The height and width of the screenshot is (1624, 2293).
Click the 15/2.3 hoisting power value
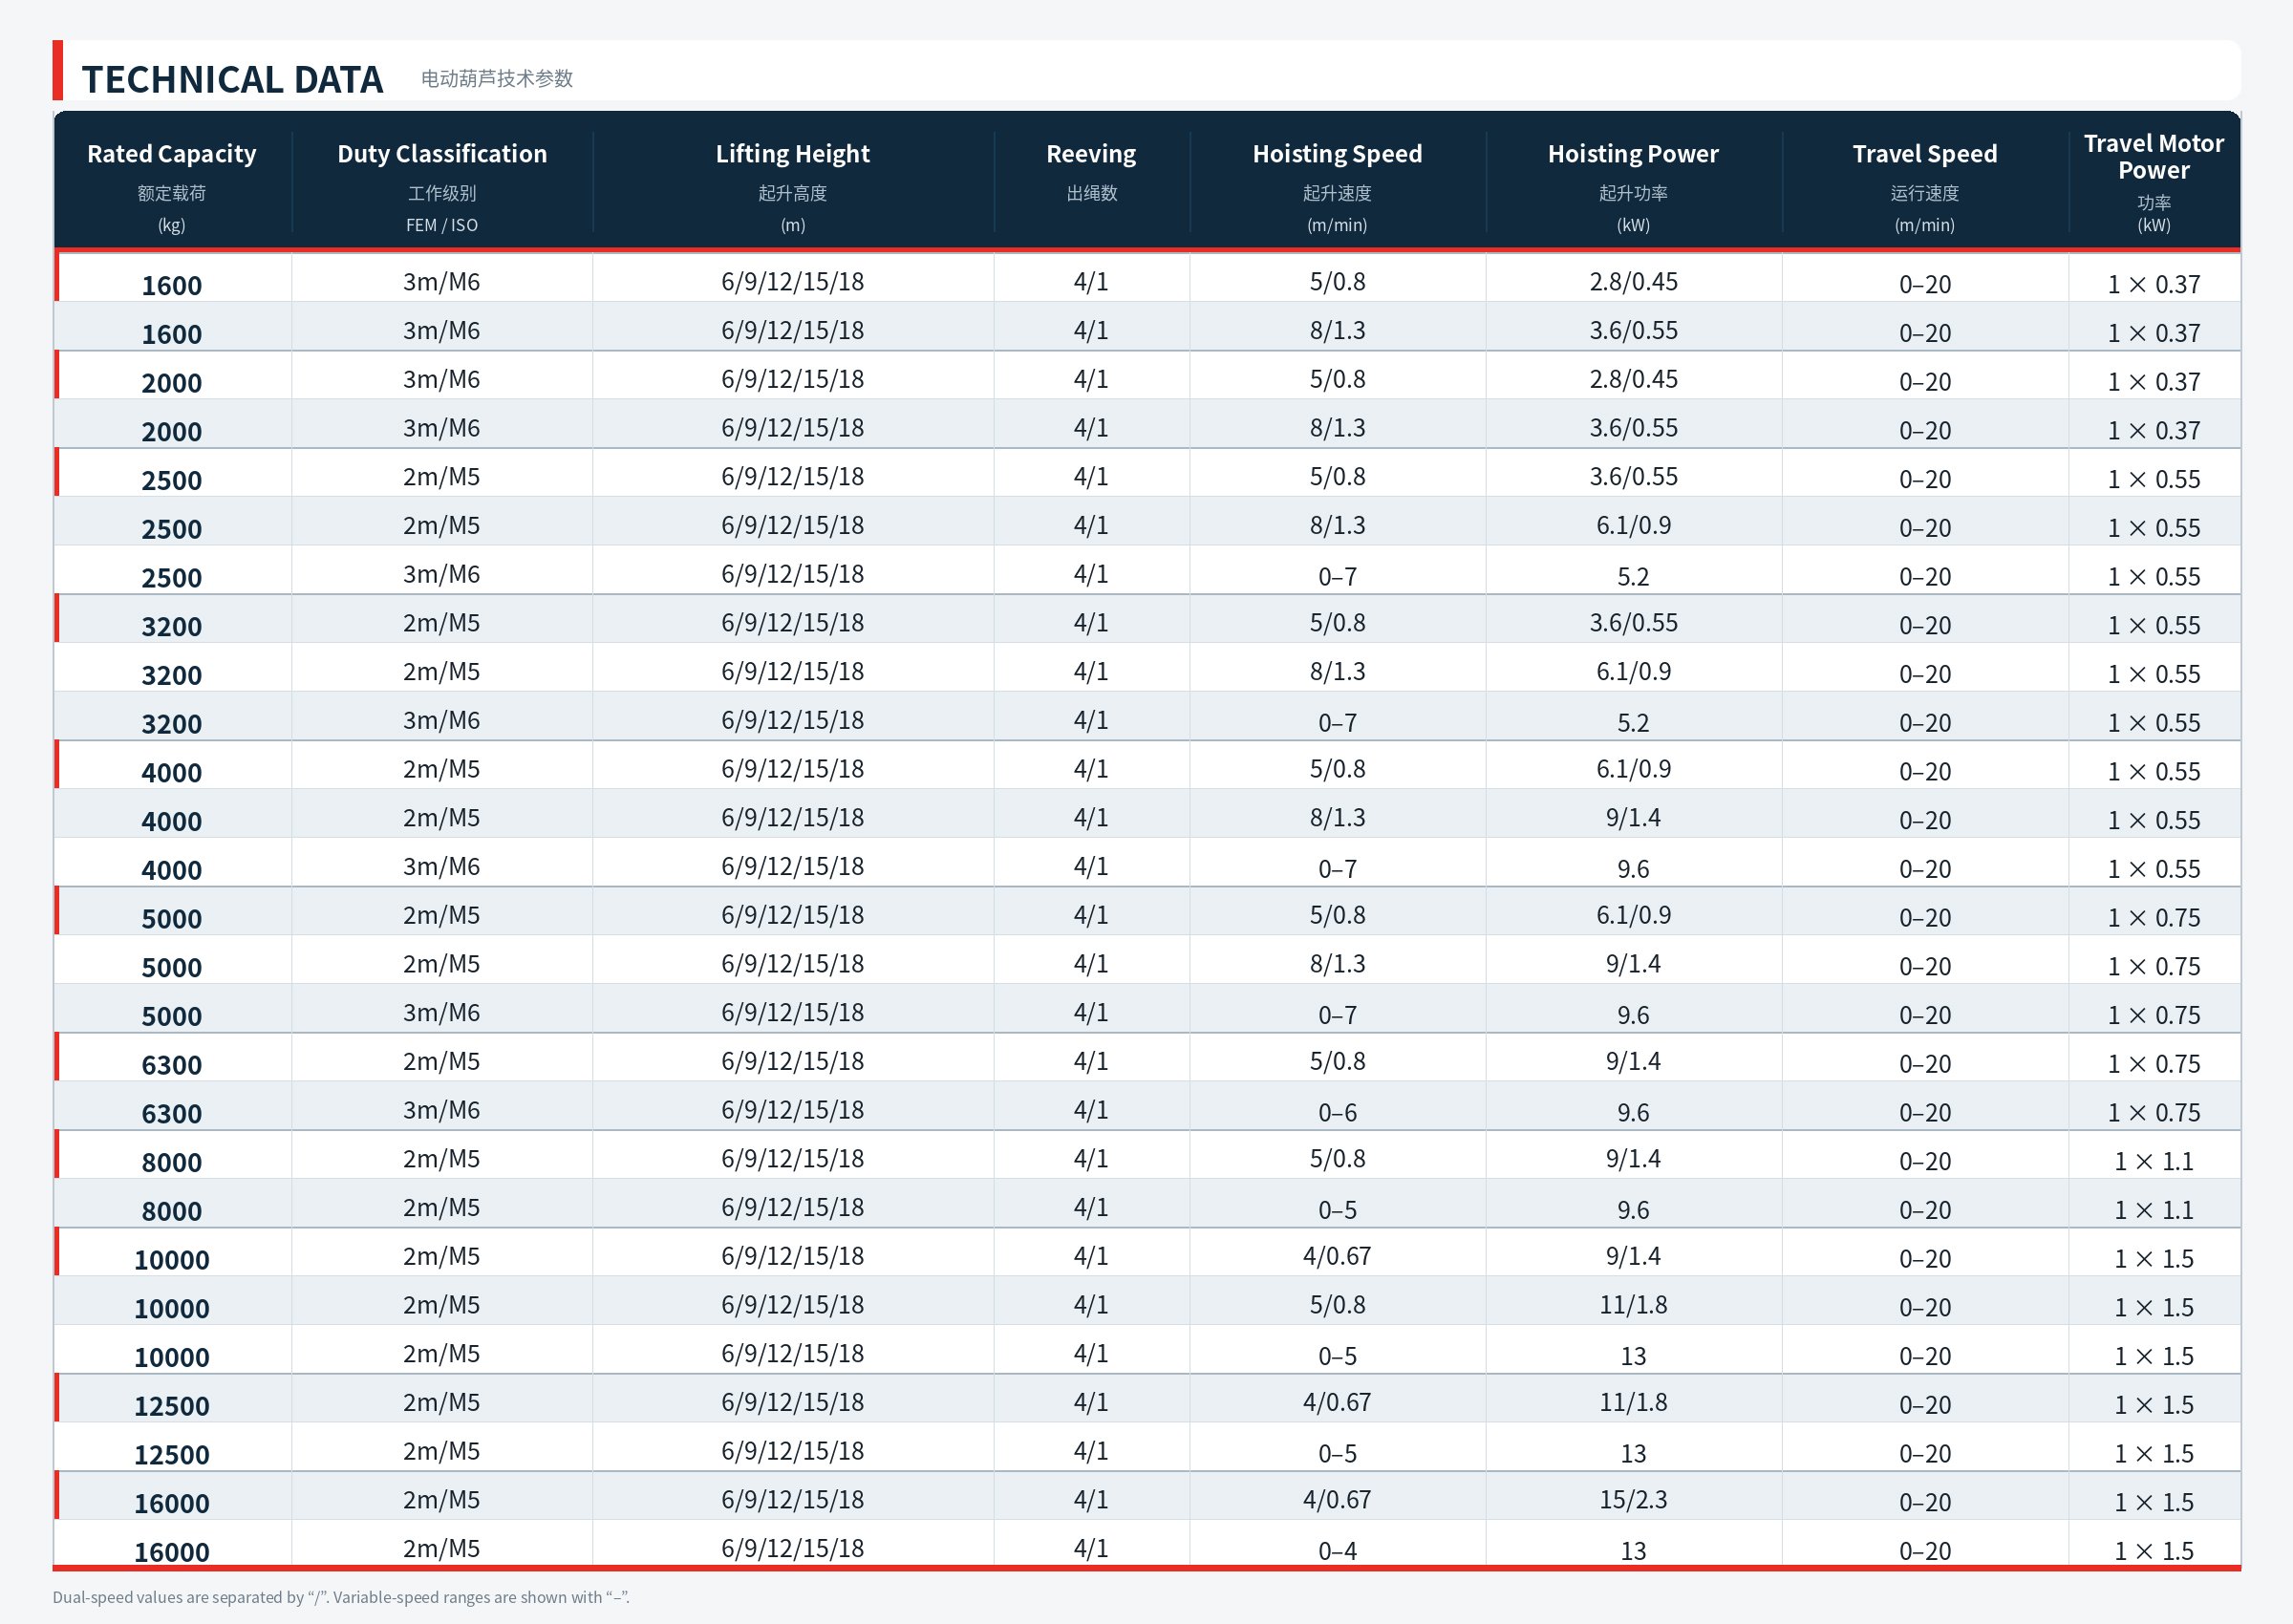click(x=1633, y=1499)
